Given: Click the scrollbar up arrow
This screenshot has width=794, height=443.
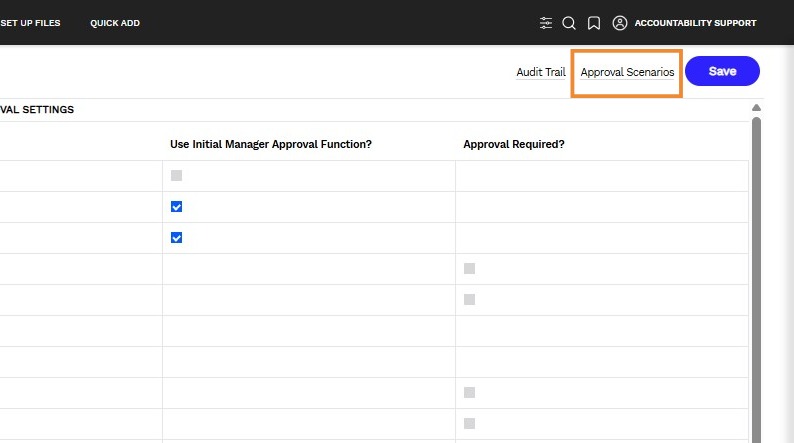Looking at the screenshot, I should pyautogui.click(x=756, y=107).
